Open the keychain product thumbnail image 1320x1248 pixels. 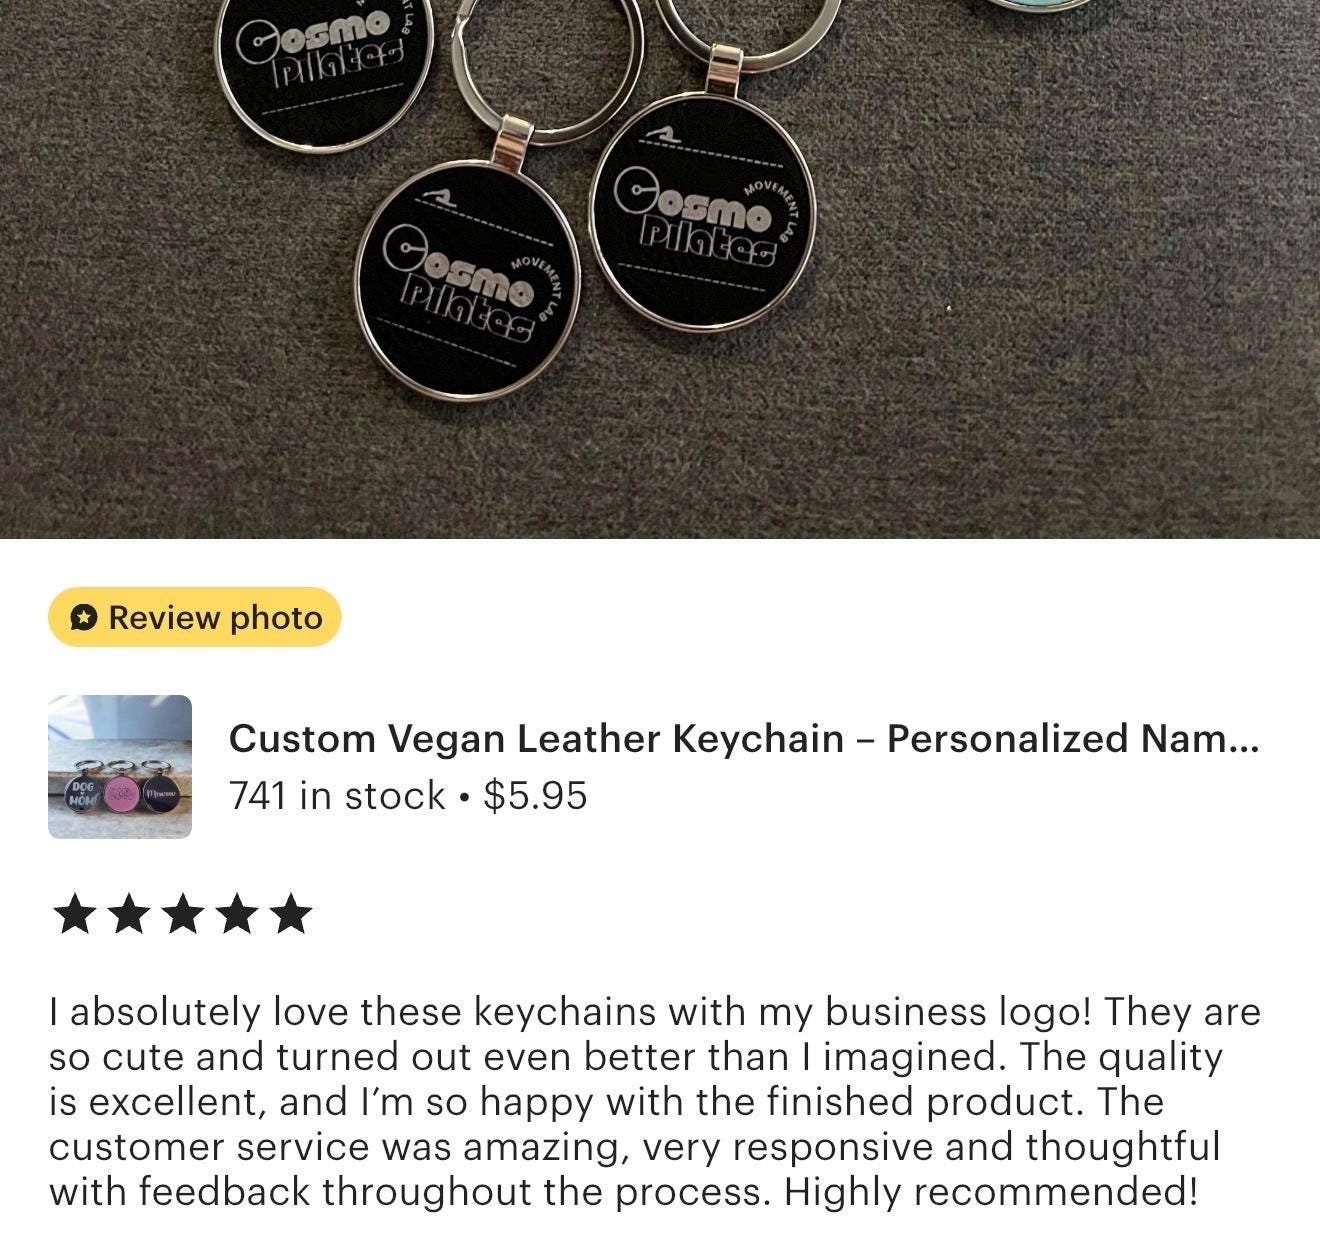coord(120,766)
